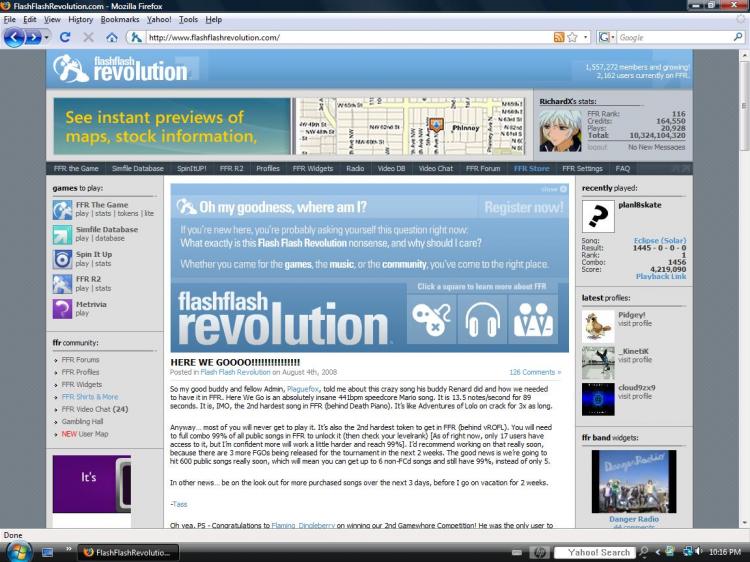
Task: Select the Simfile Database nav tab
Action: click(x=138, y=168)
